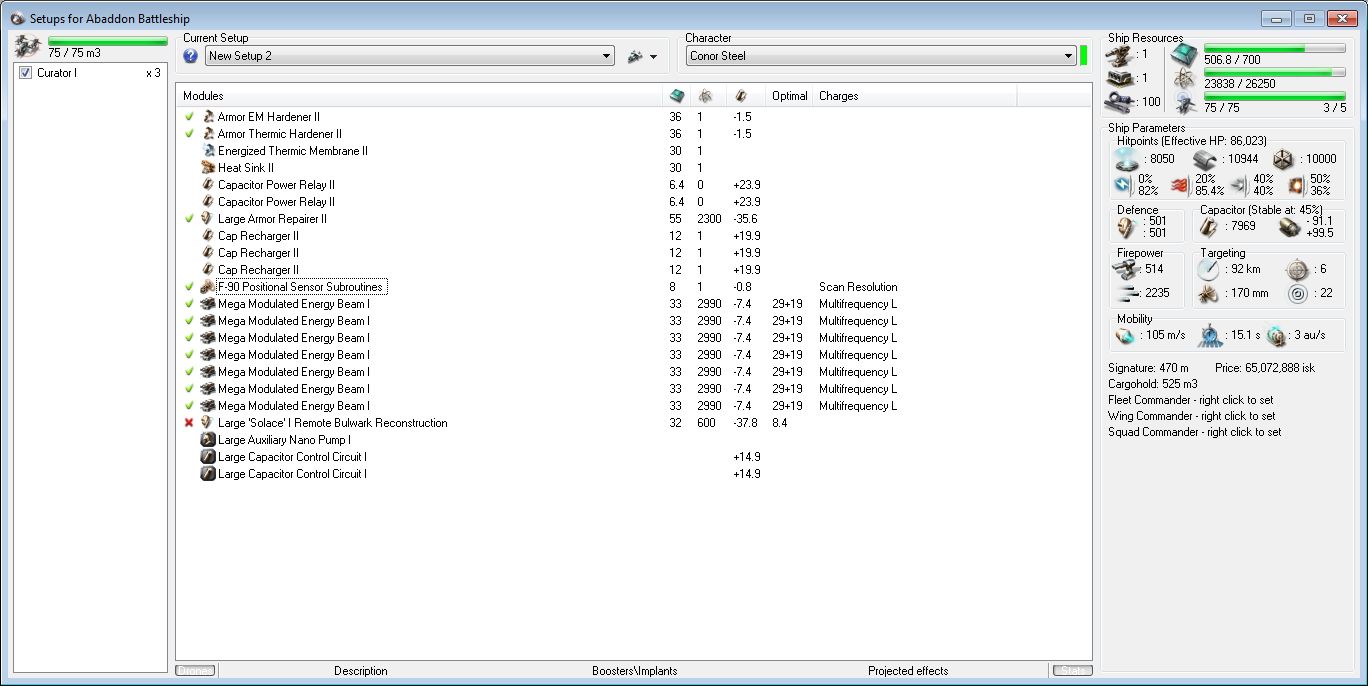Toggle the F-90 Positional Sensor Subroutines checkmark
1368x686 pixels.
click(189, 287)
